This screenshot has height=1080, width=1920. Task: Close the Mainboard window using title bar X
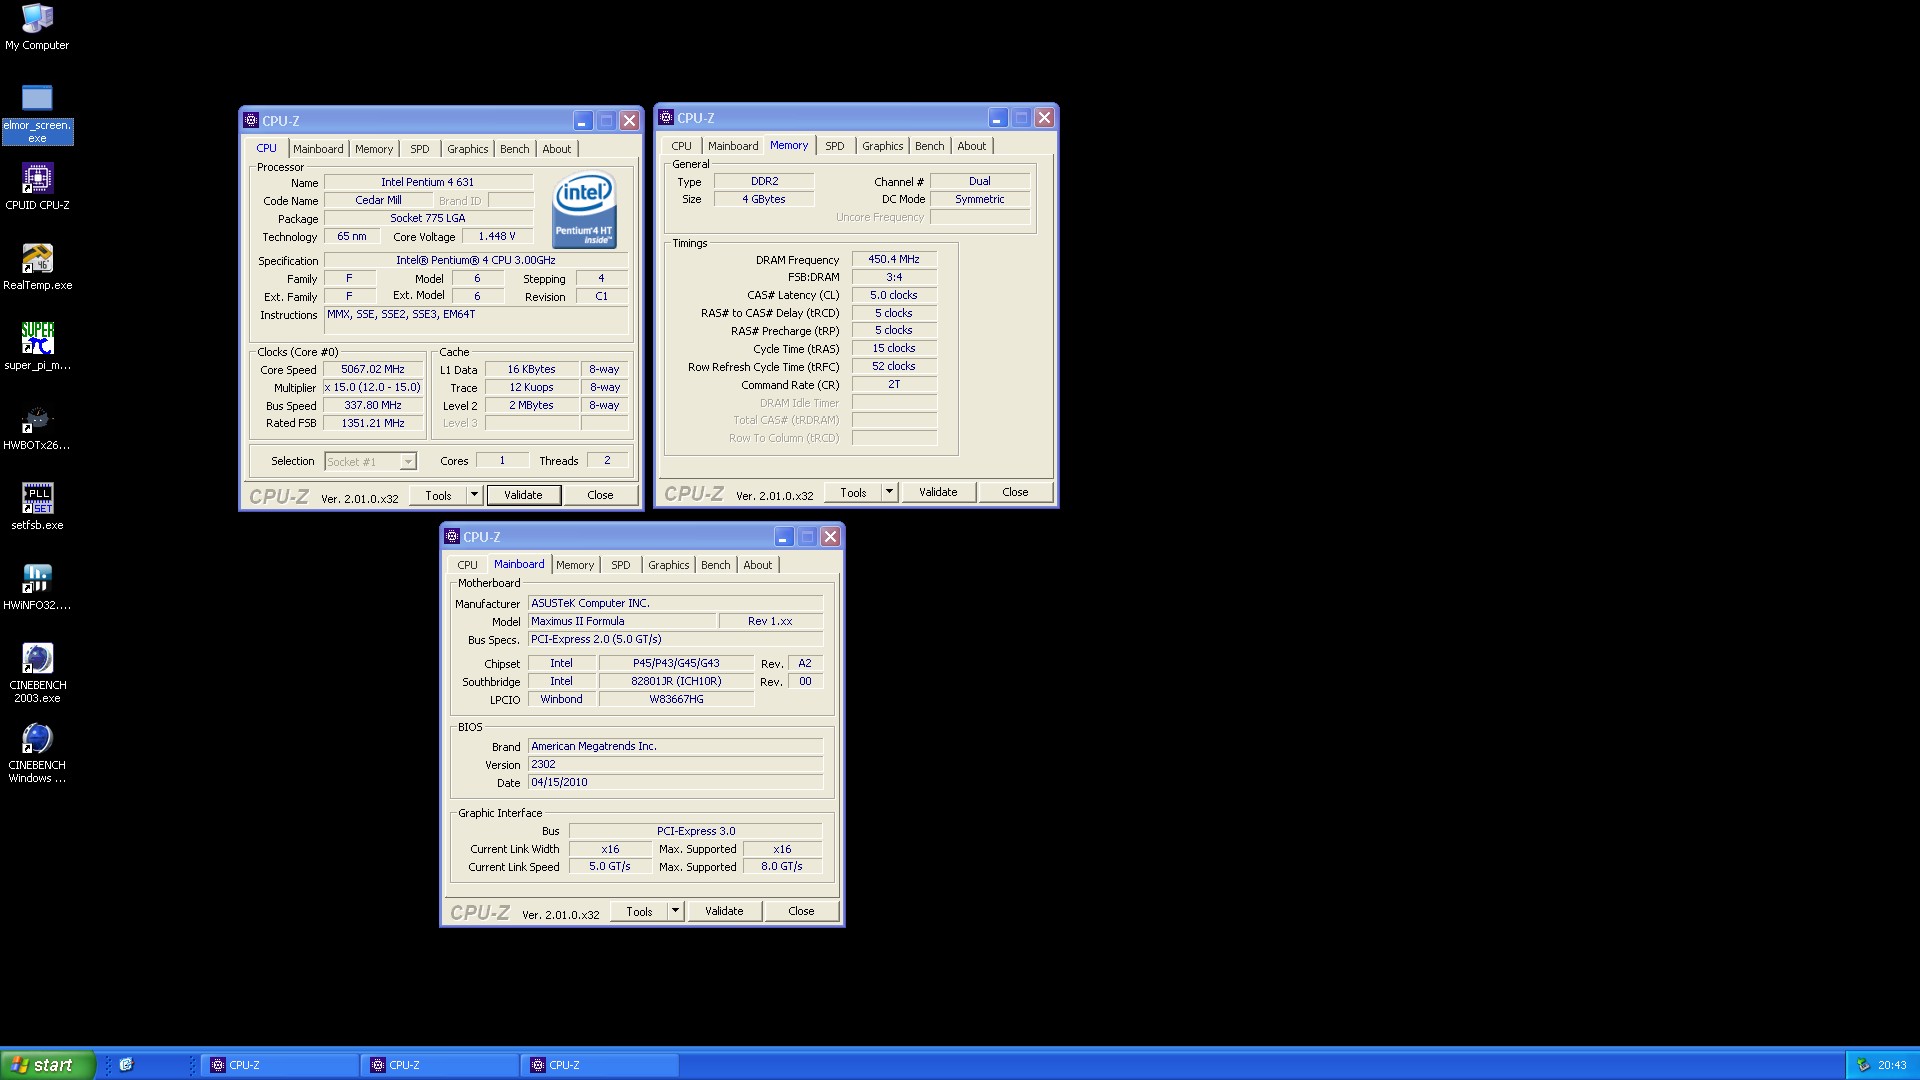click(x=830, y=537)
